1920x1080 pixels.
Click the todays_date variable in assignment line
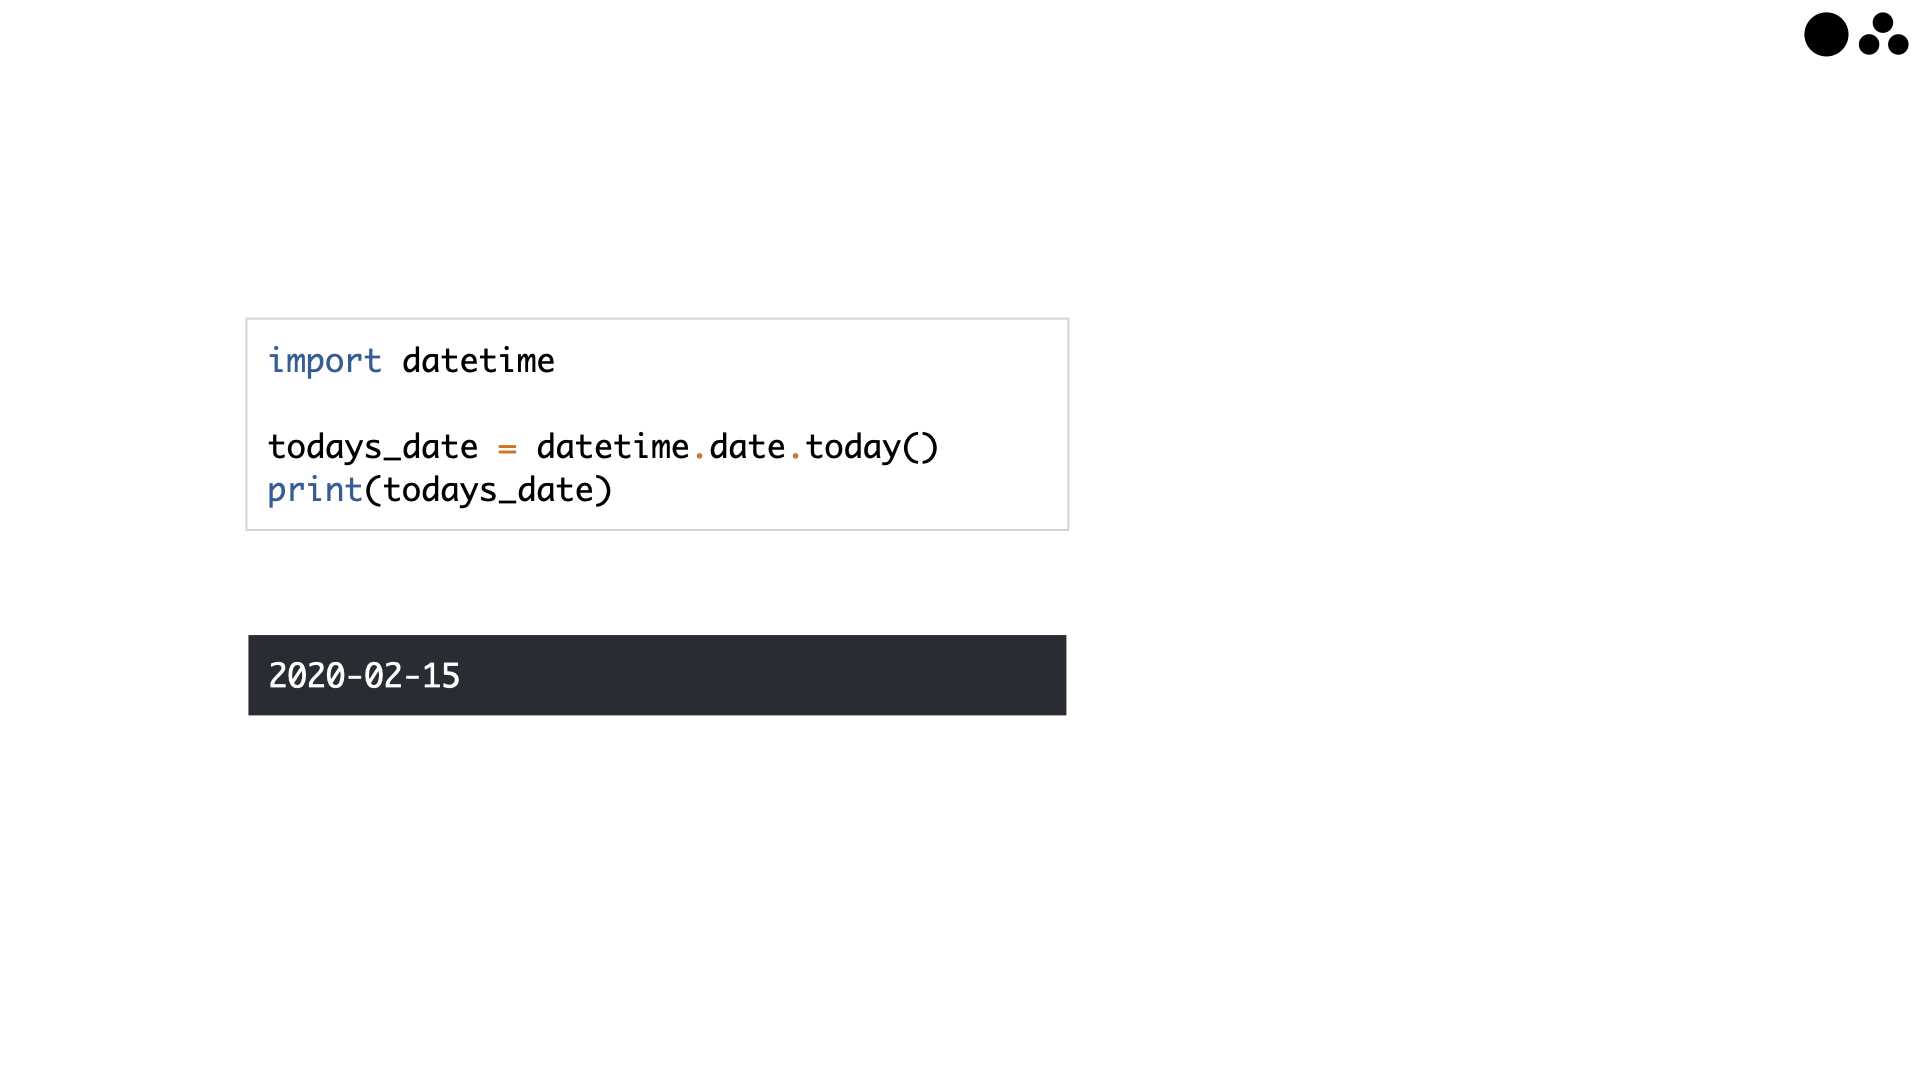373,447
